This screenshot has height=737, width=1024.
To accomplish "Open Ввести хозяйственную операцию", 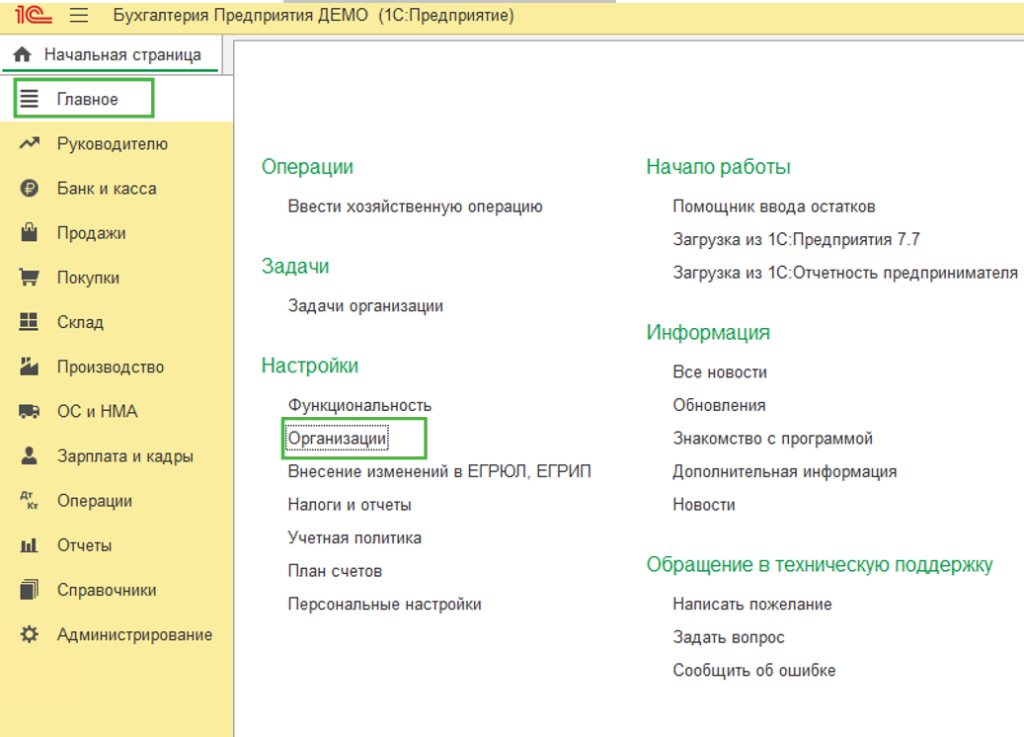I will [415, 207].
